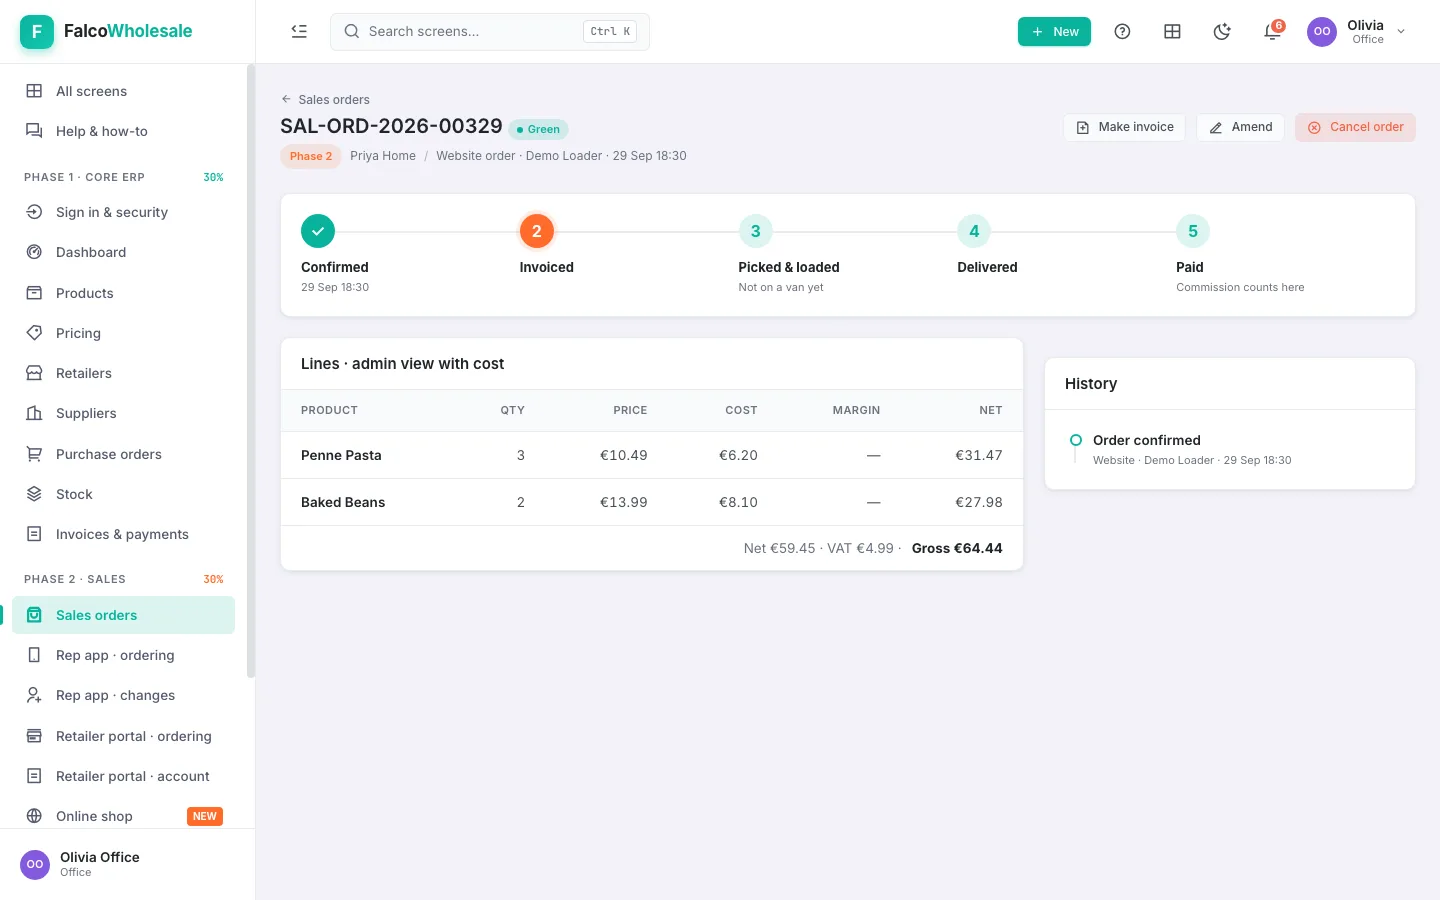Viewport: 1440px width, 900px height.
Task: Click the Priya Home breadcrumb
Action: click(383, 156)
